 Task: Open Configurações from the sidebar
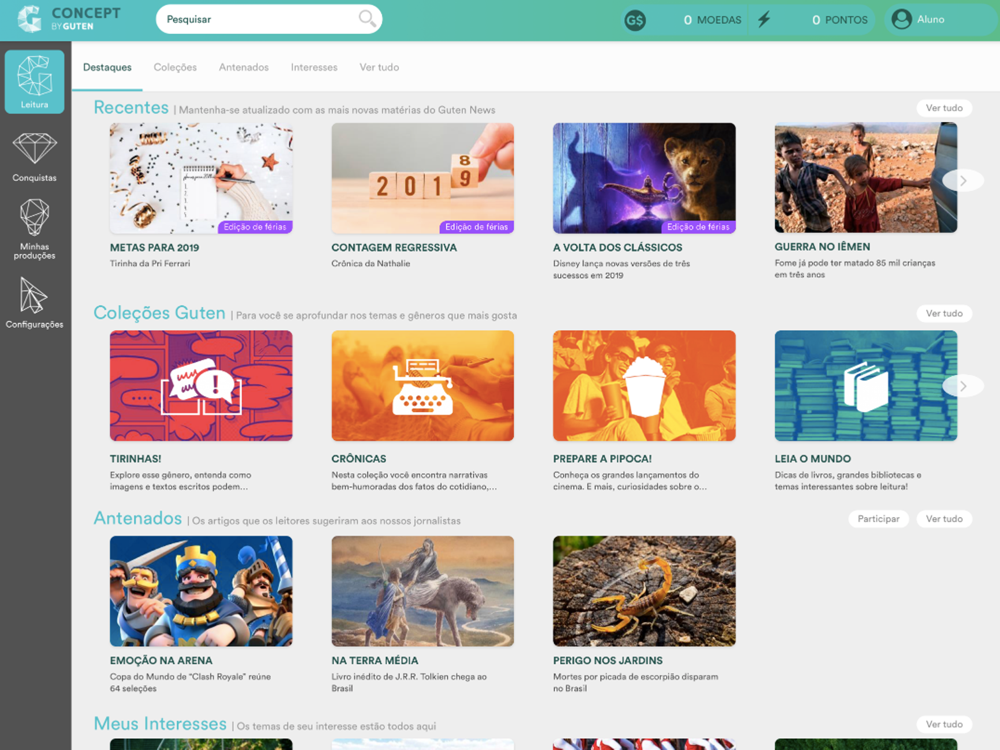pyautogui.click(x=34, y=303)
